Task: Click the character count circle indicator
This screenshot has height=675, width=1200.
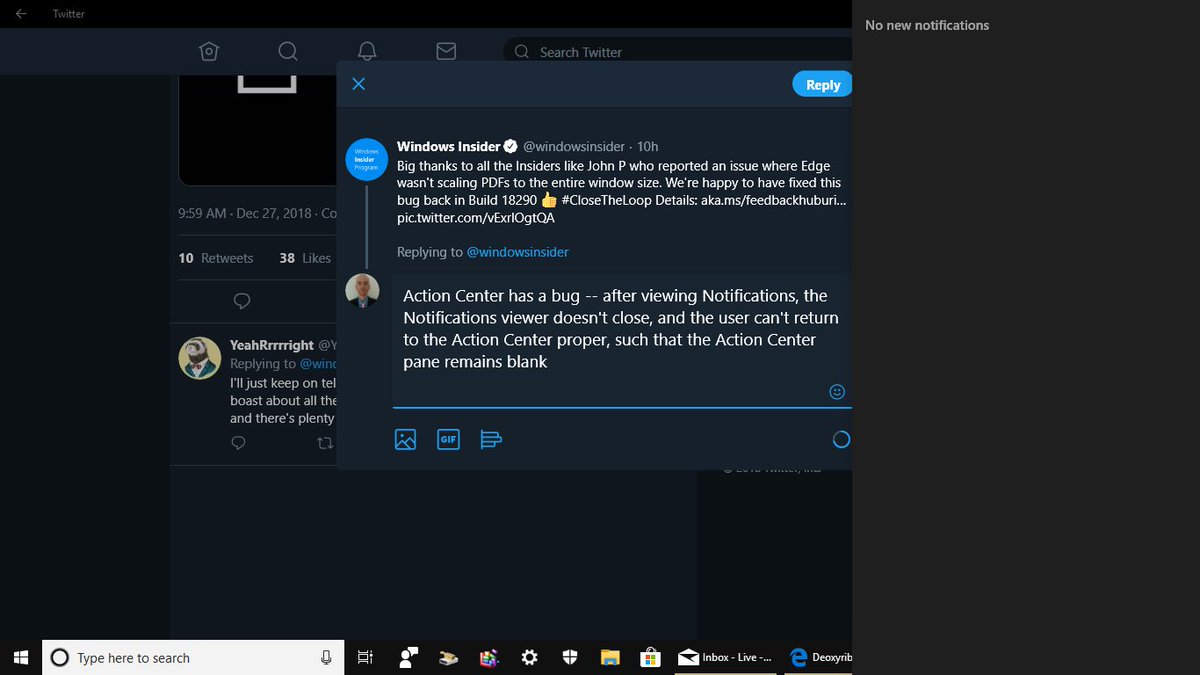Action: pos(841,439)
